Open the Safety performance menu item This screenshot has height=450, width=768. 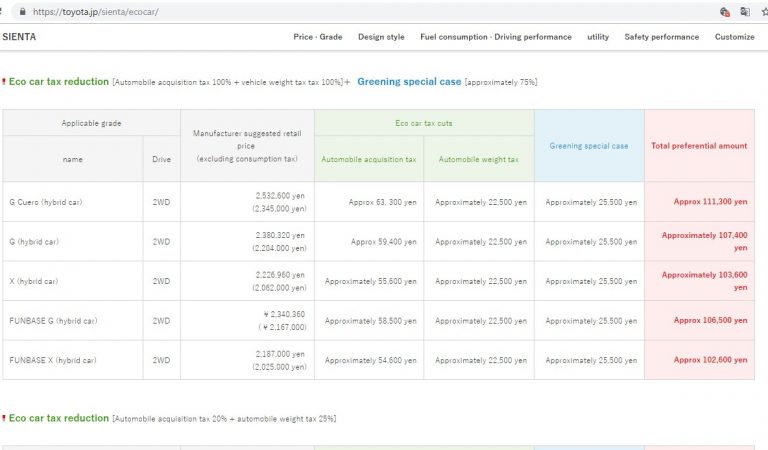(662, 37)
